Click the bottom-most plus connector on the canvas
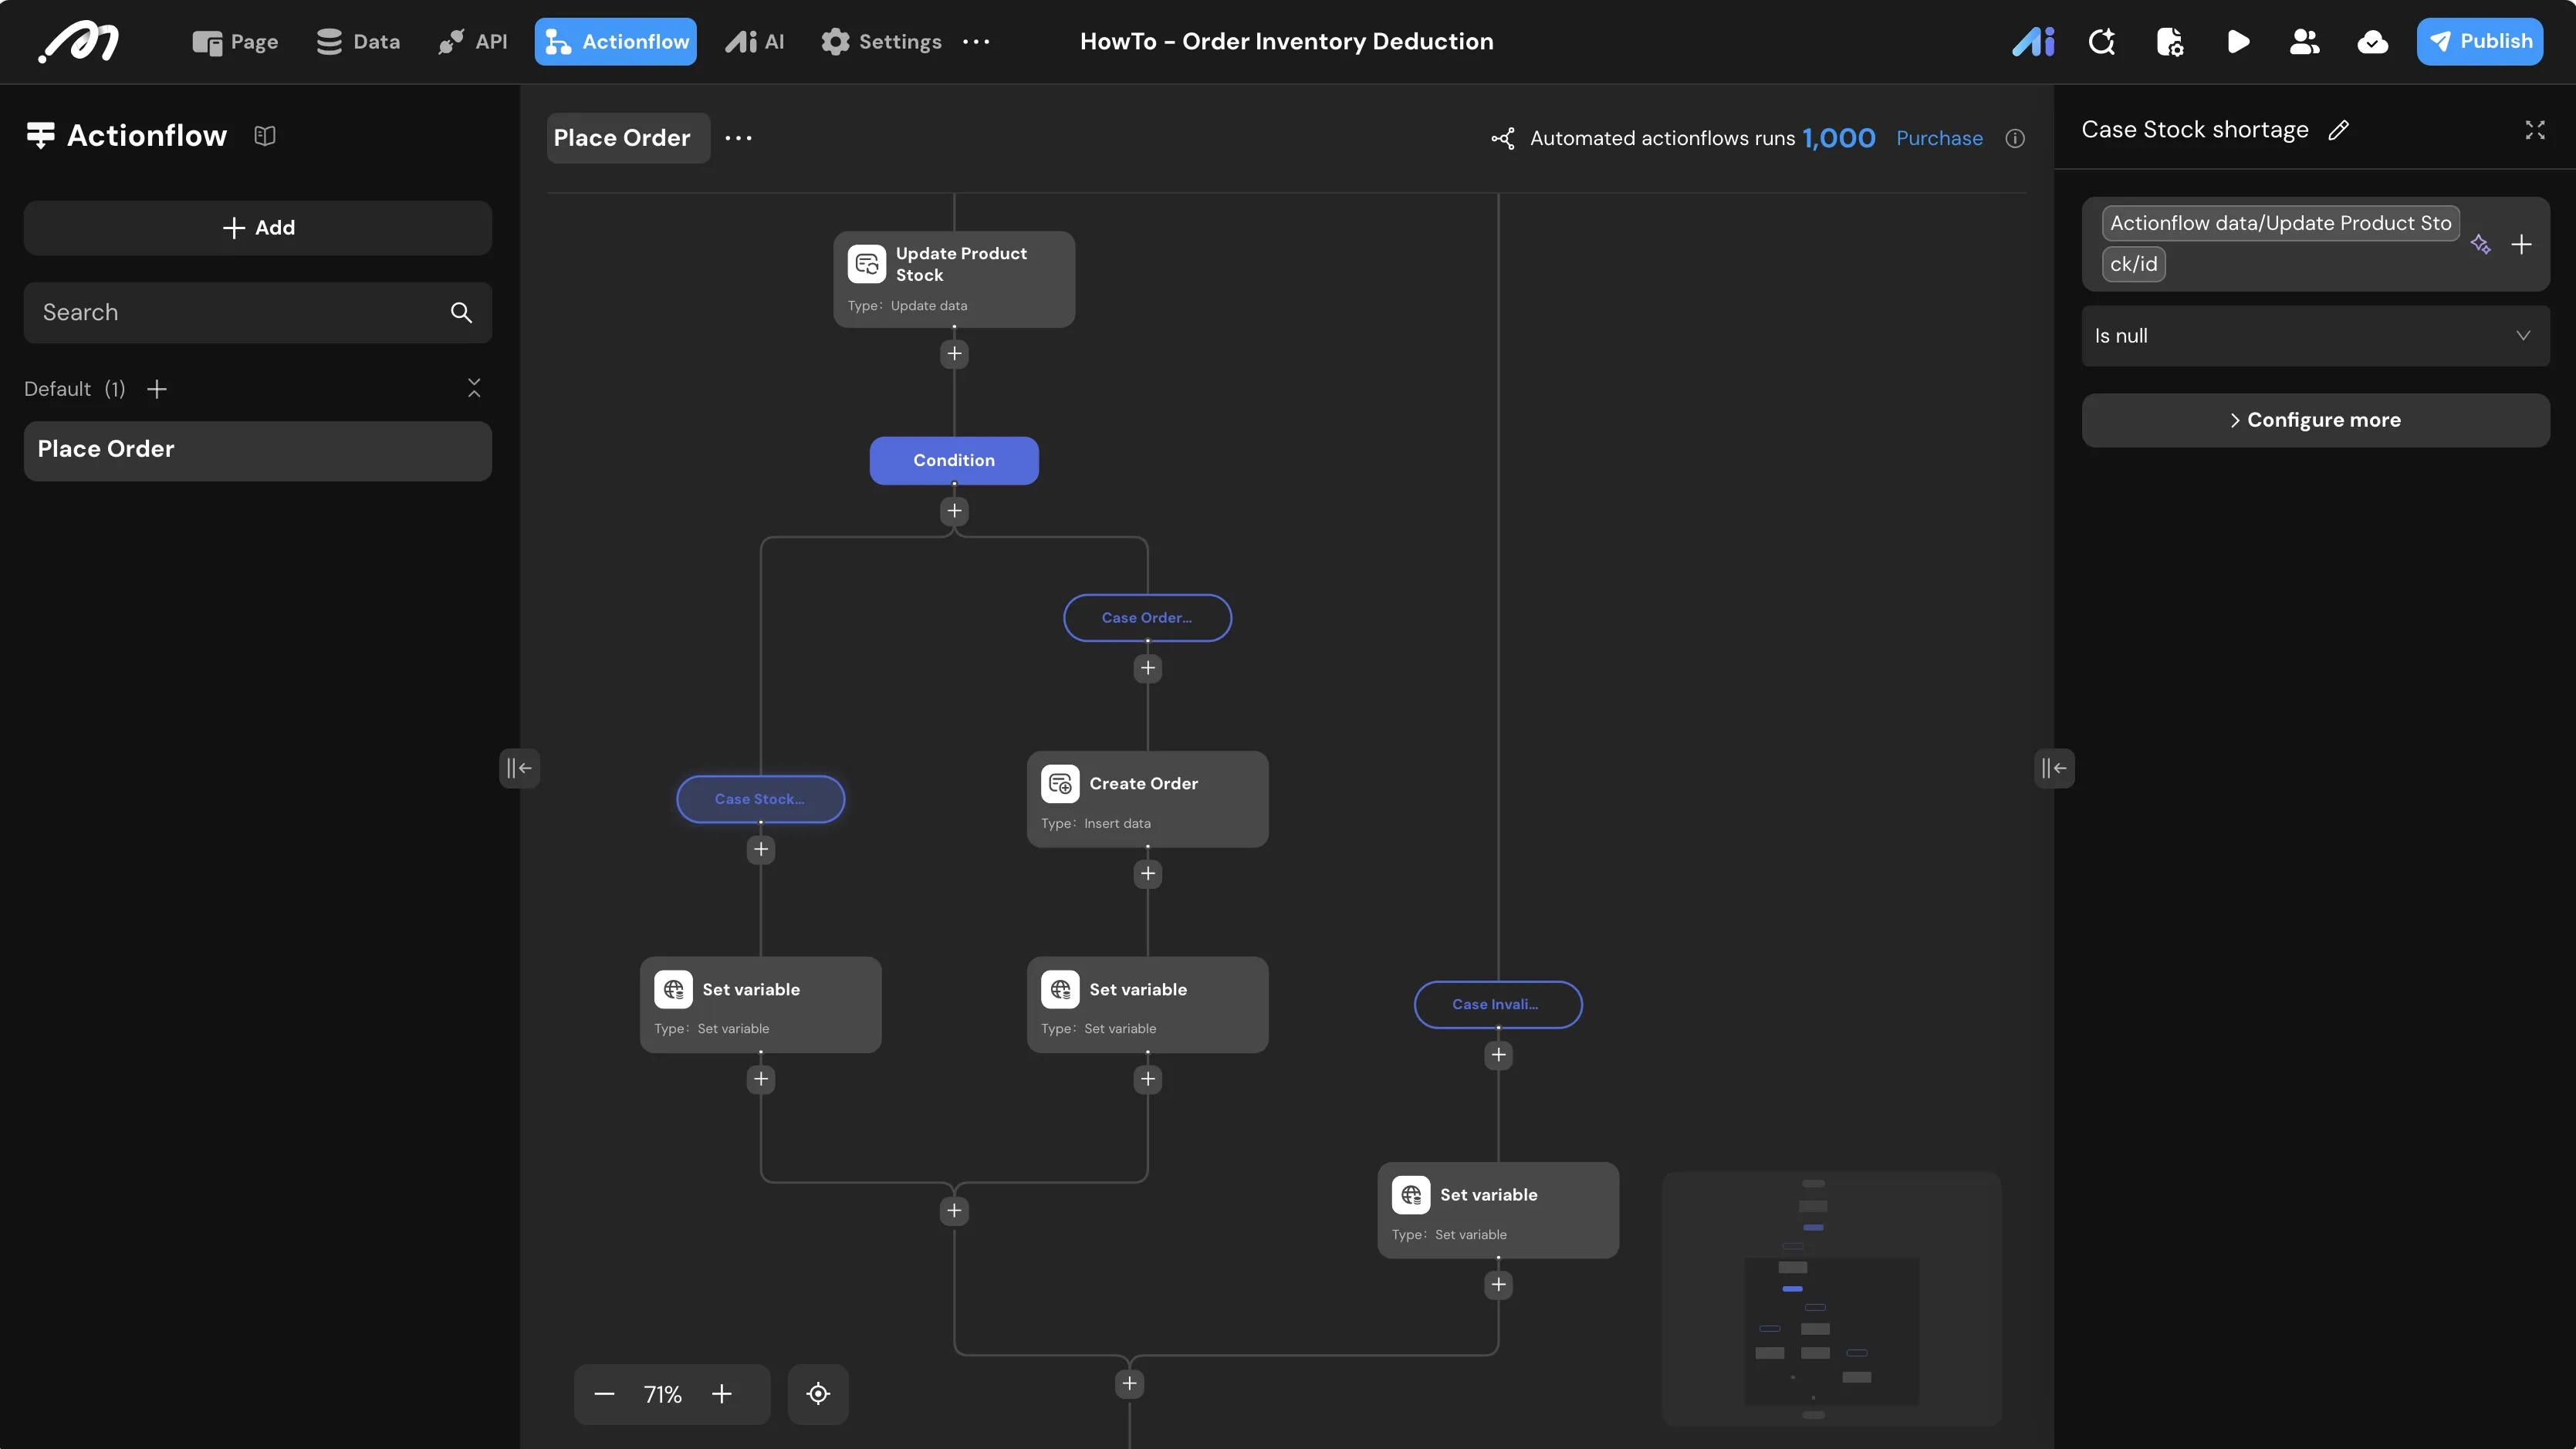The width and height of the screenshot is (2576, 1449). click(x=1129, y=1384)
